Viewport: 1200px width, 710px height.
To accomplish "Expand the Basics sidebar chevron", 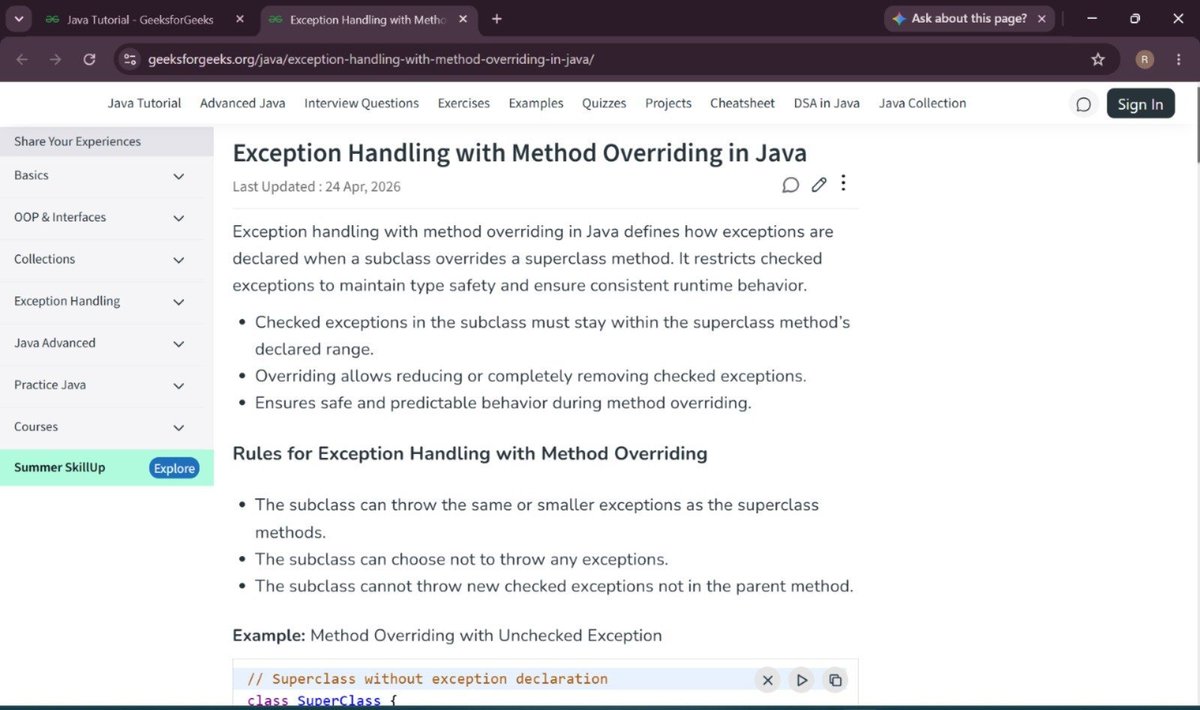I will 179,177.
